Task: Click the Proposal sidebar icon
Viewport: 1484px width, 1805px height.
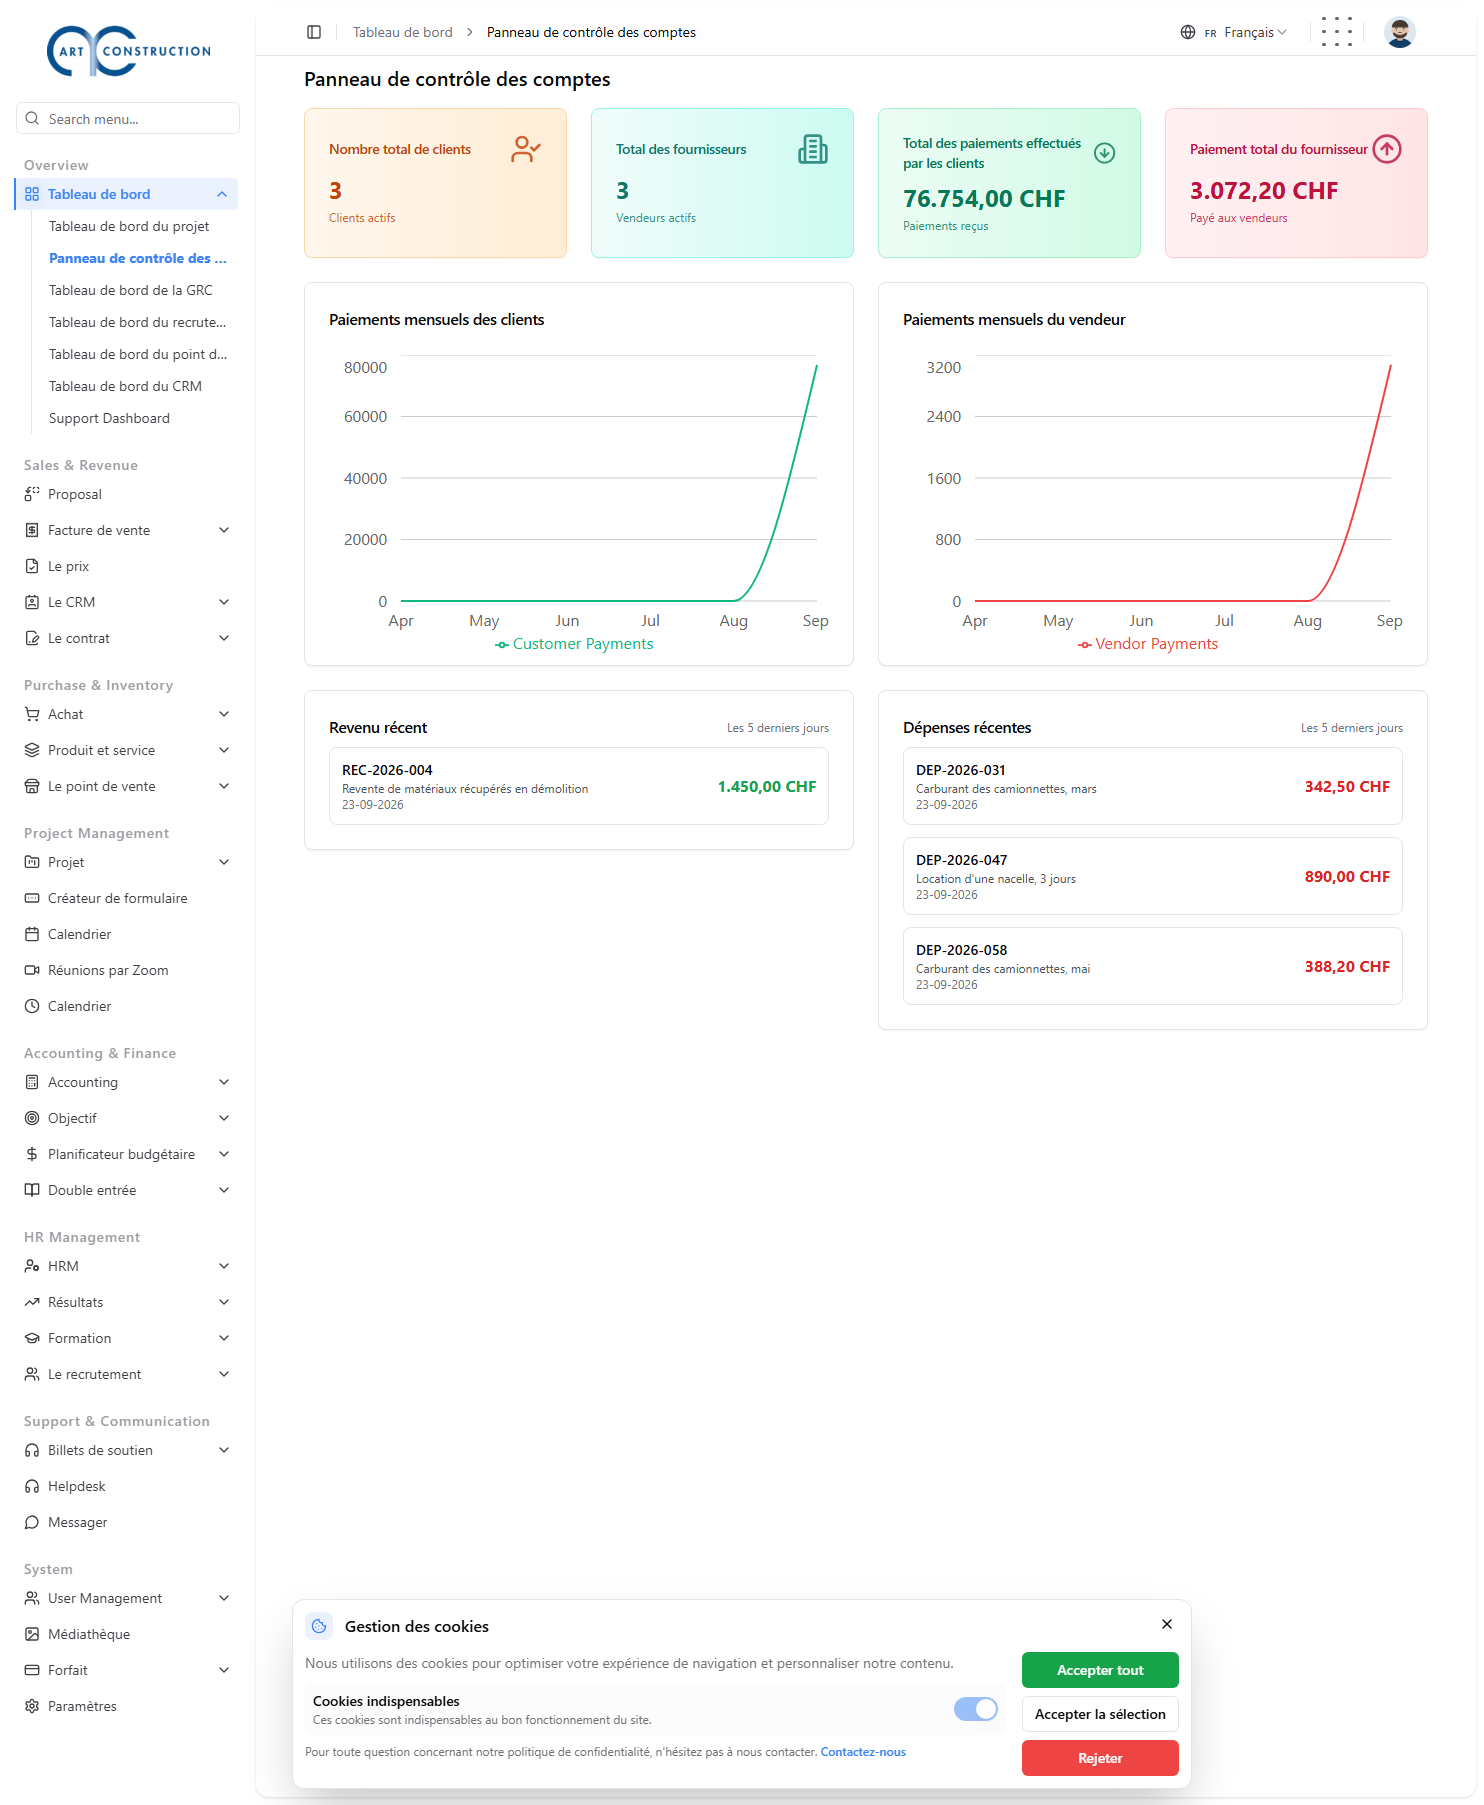Action: [x=32, y=494]
